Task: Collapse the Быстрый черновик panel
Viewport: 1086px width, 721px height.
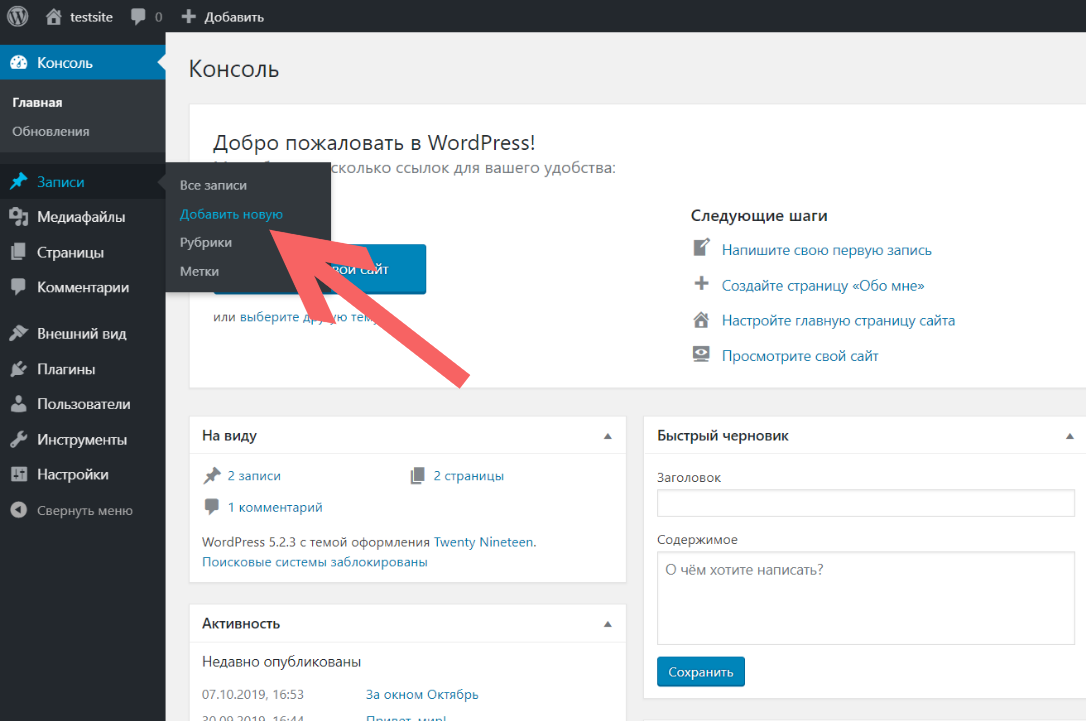Action: tap(1069, 436)
